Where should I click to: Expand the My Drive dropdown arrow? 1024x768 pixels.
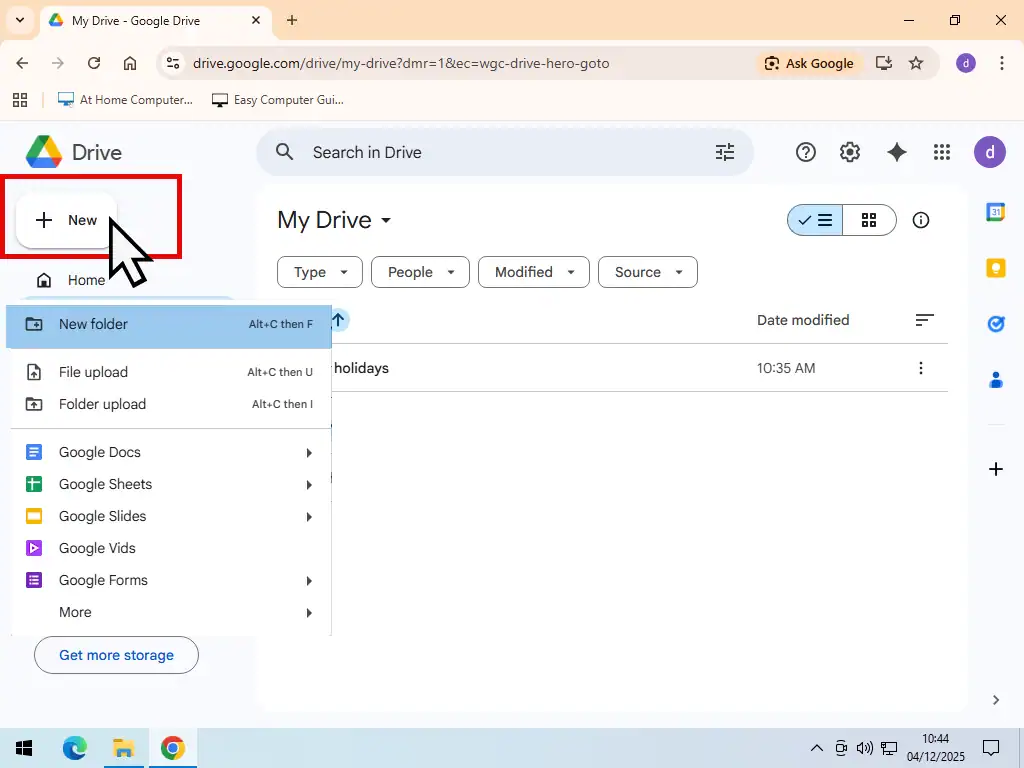point(386,221)
